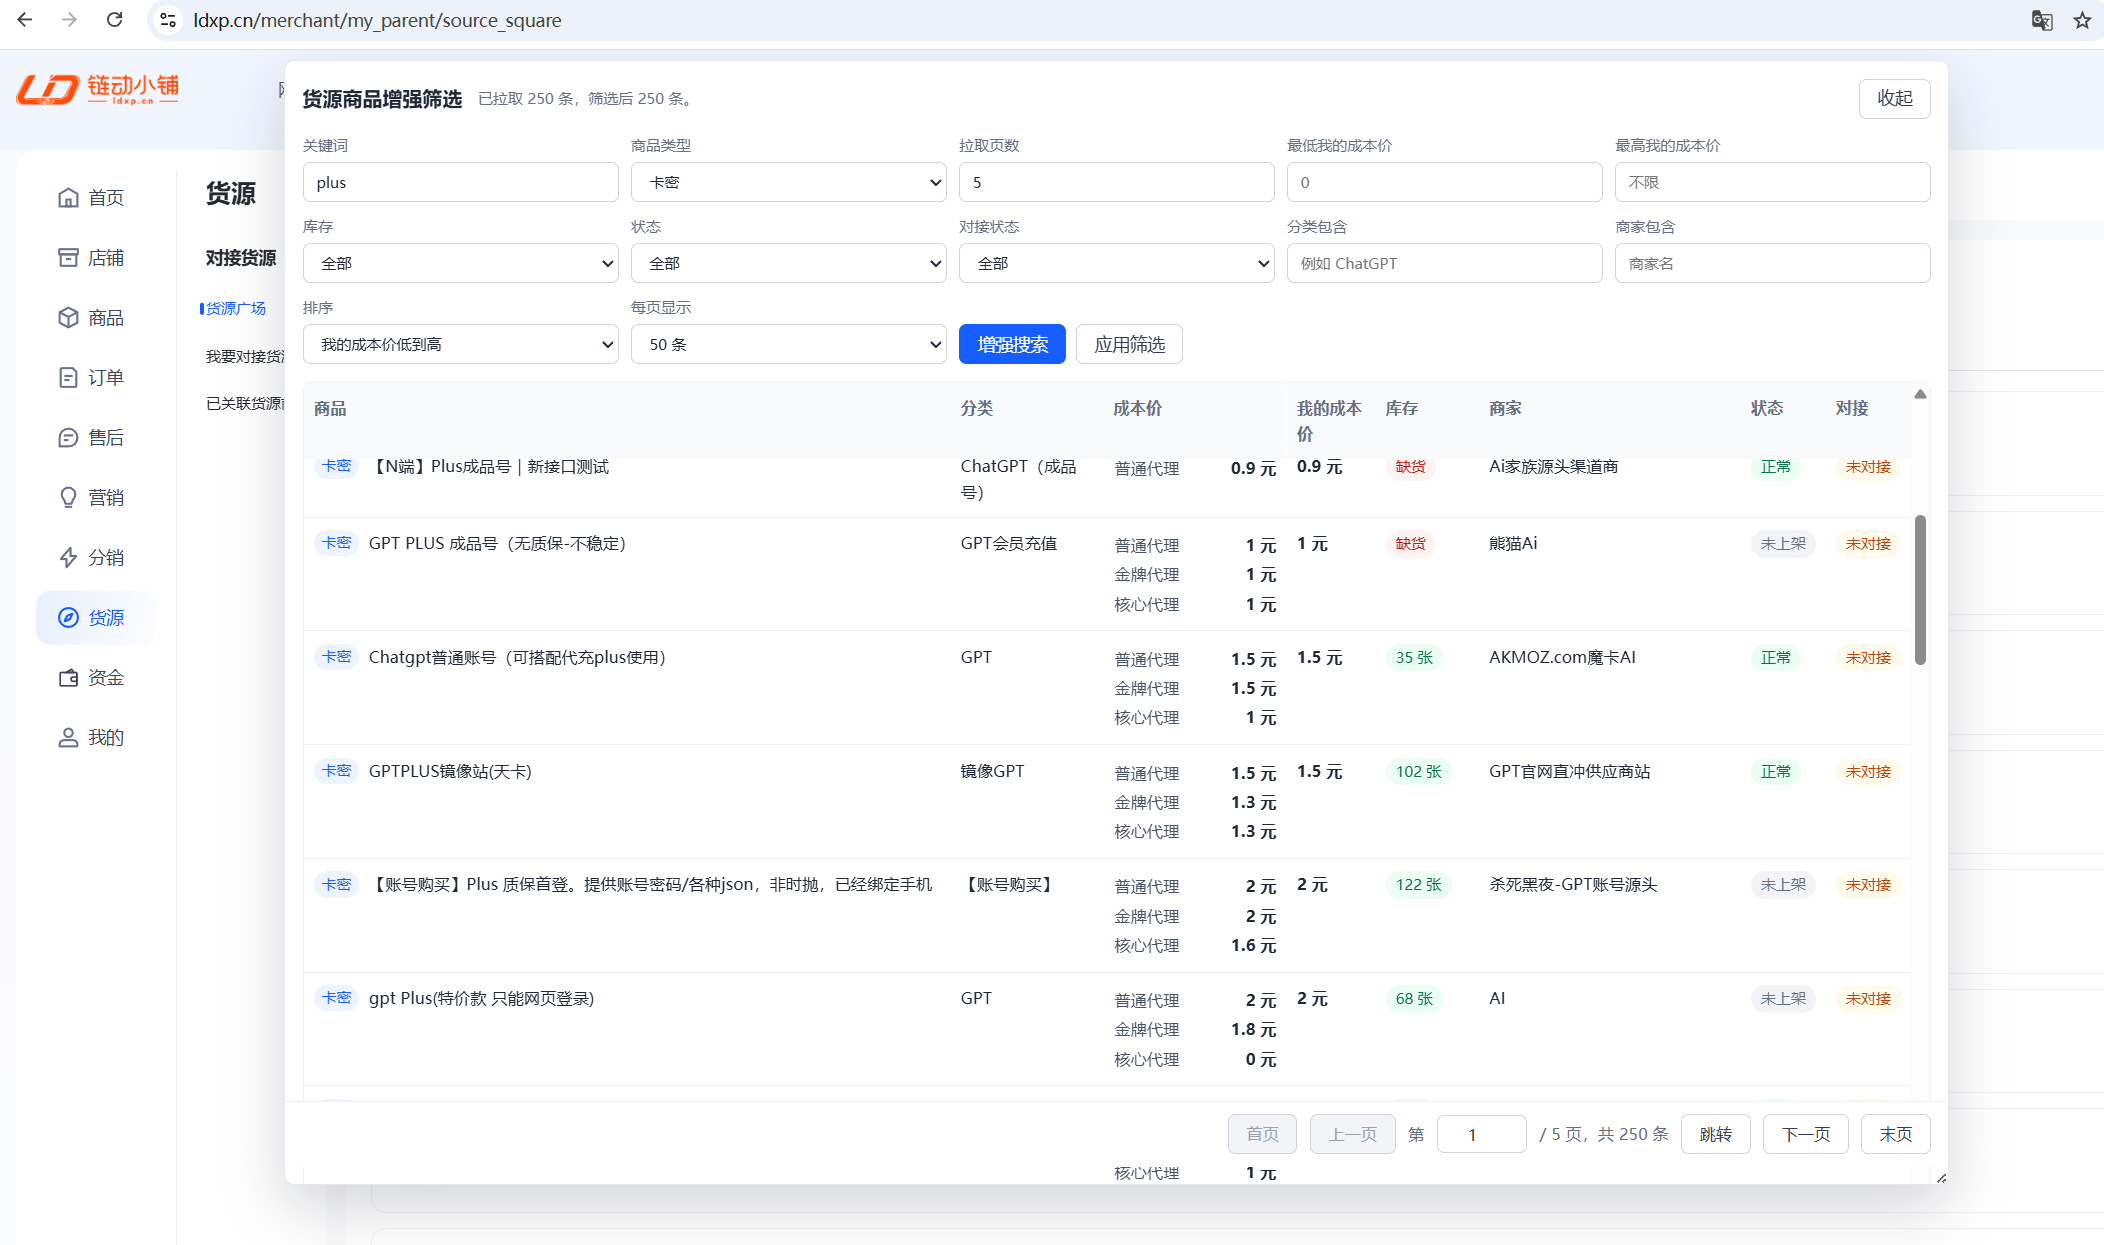This screenshot has width=2104, height=1245.
Task: Click the panel resize handle corner
Action: pyautogui.click(x=1941, y=1178)
